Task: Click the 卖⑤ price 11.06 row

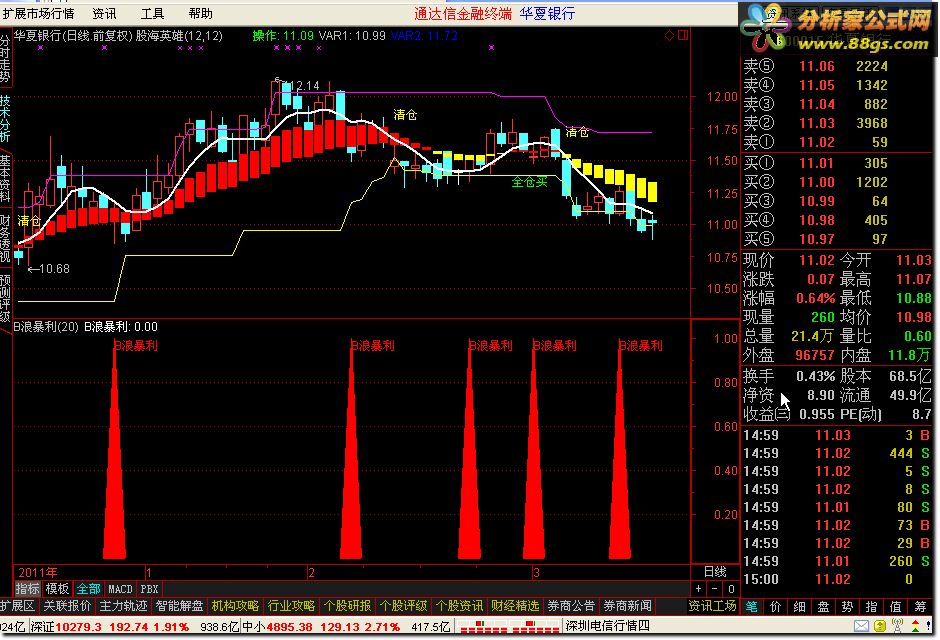Action: pyautogui.click(x=837, y=67)
